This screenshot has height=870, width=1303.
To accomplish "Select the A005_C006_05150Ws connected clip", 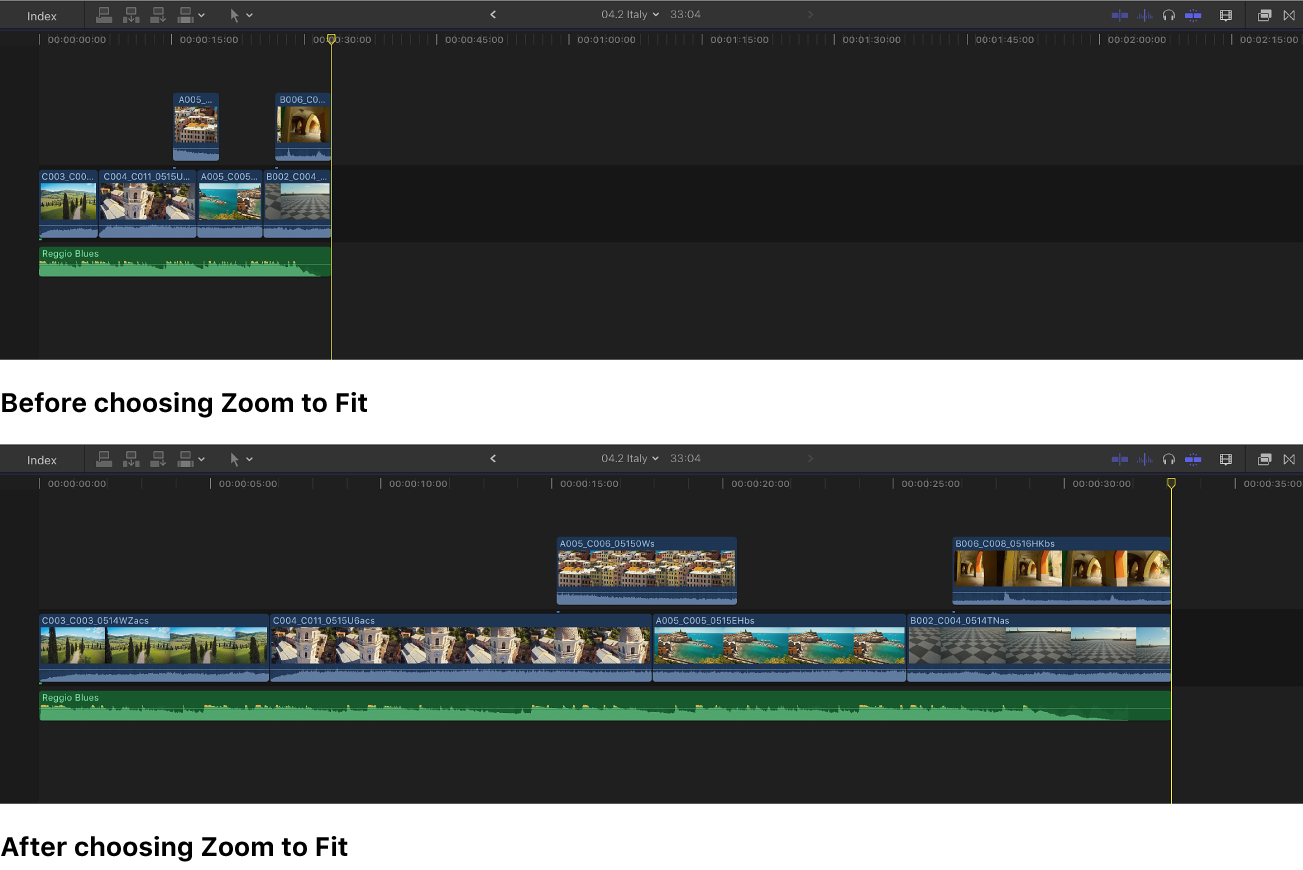I will click(x=646, y=570).
